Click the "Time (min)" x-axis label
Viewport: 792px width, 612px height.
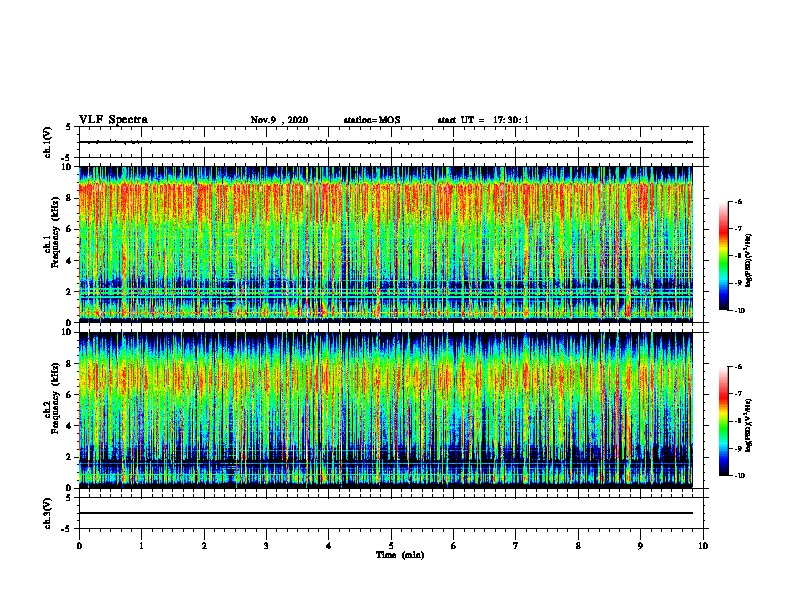pyautogui.click(x=400, y=555)
